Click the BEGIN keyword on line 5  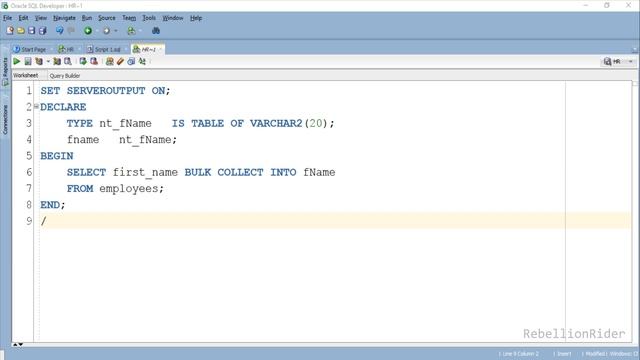tap(57, 156)
